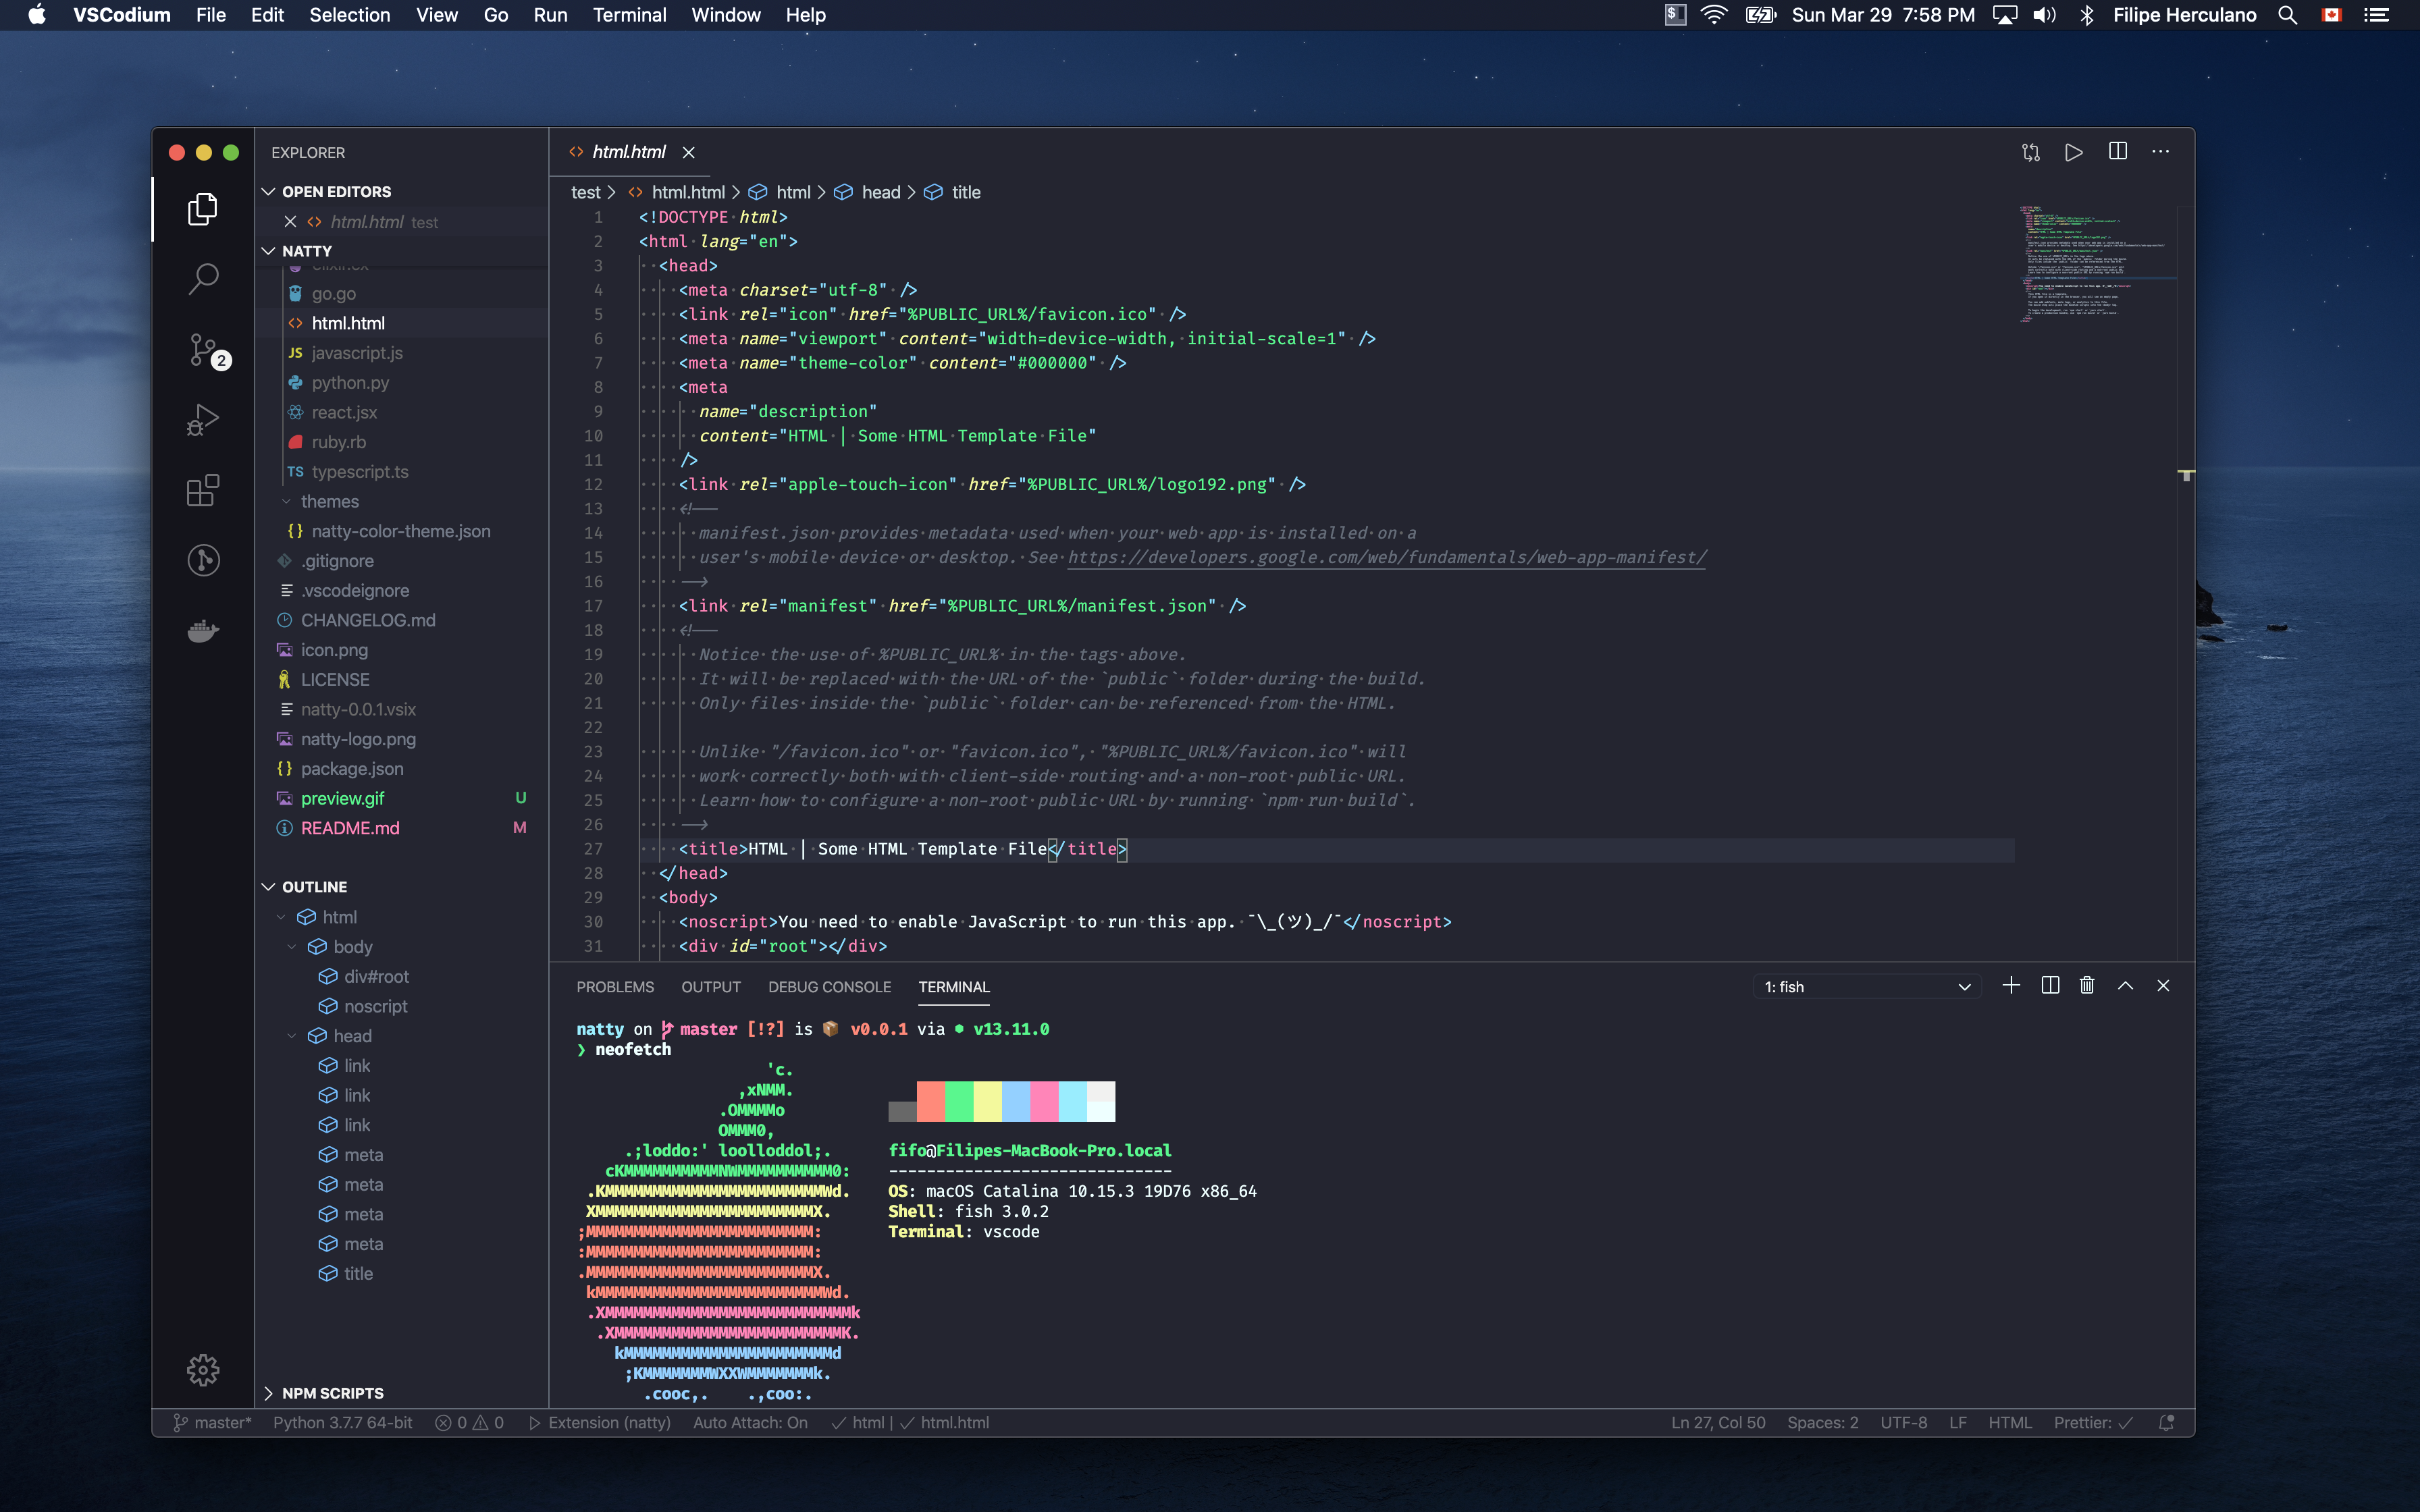The height and width of the screenshot is (1512, 2420).
Task: Click the Run play icon in editor toolbar
Action: (x=2073, y=152)
